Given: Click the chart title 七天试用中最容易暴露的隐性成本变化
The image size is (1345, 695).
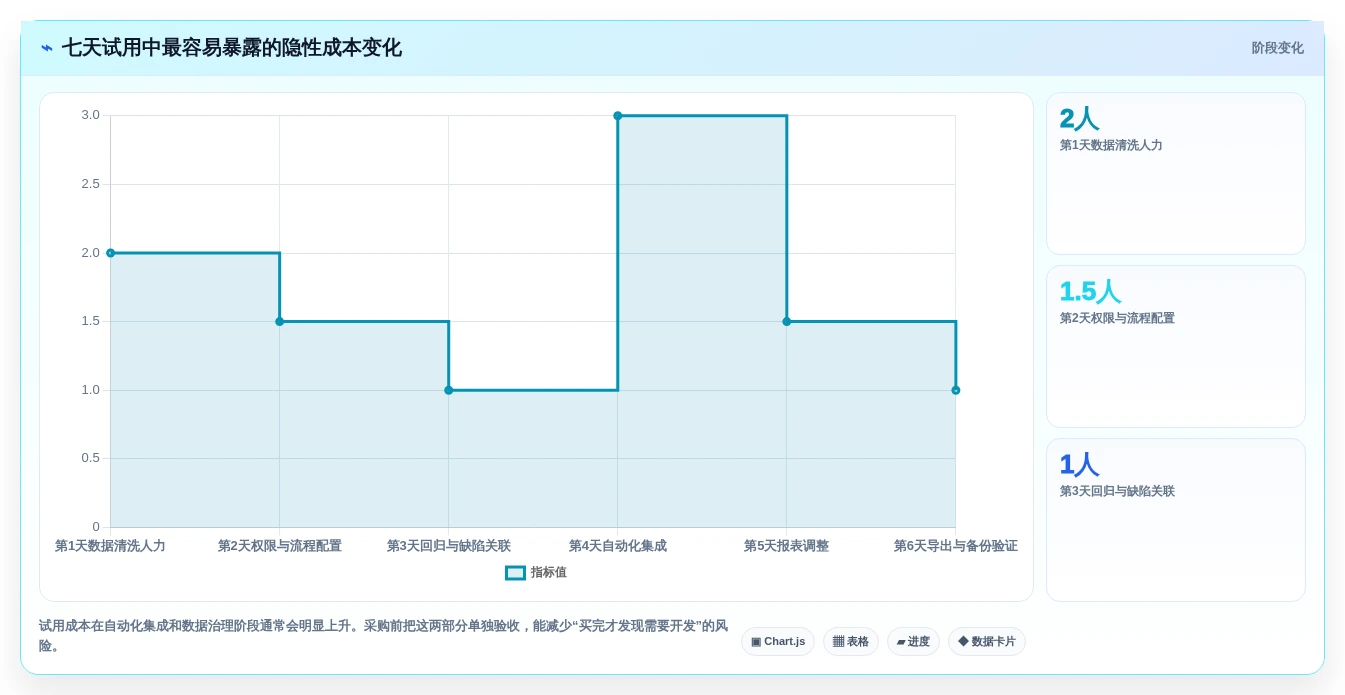Looking at the screenshot, I should coord(232,48).
